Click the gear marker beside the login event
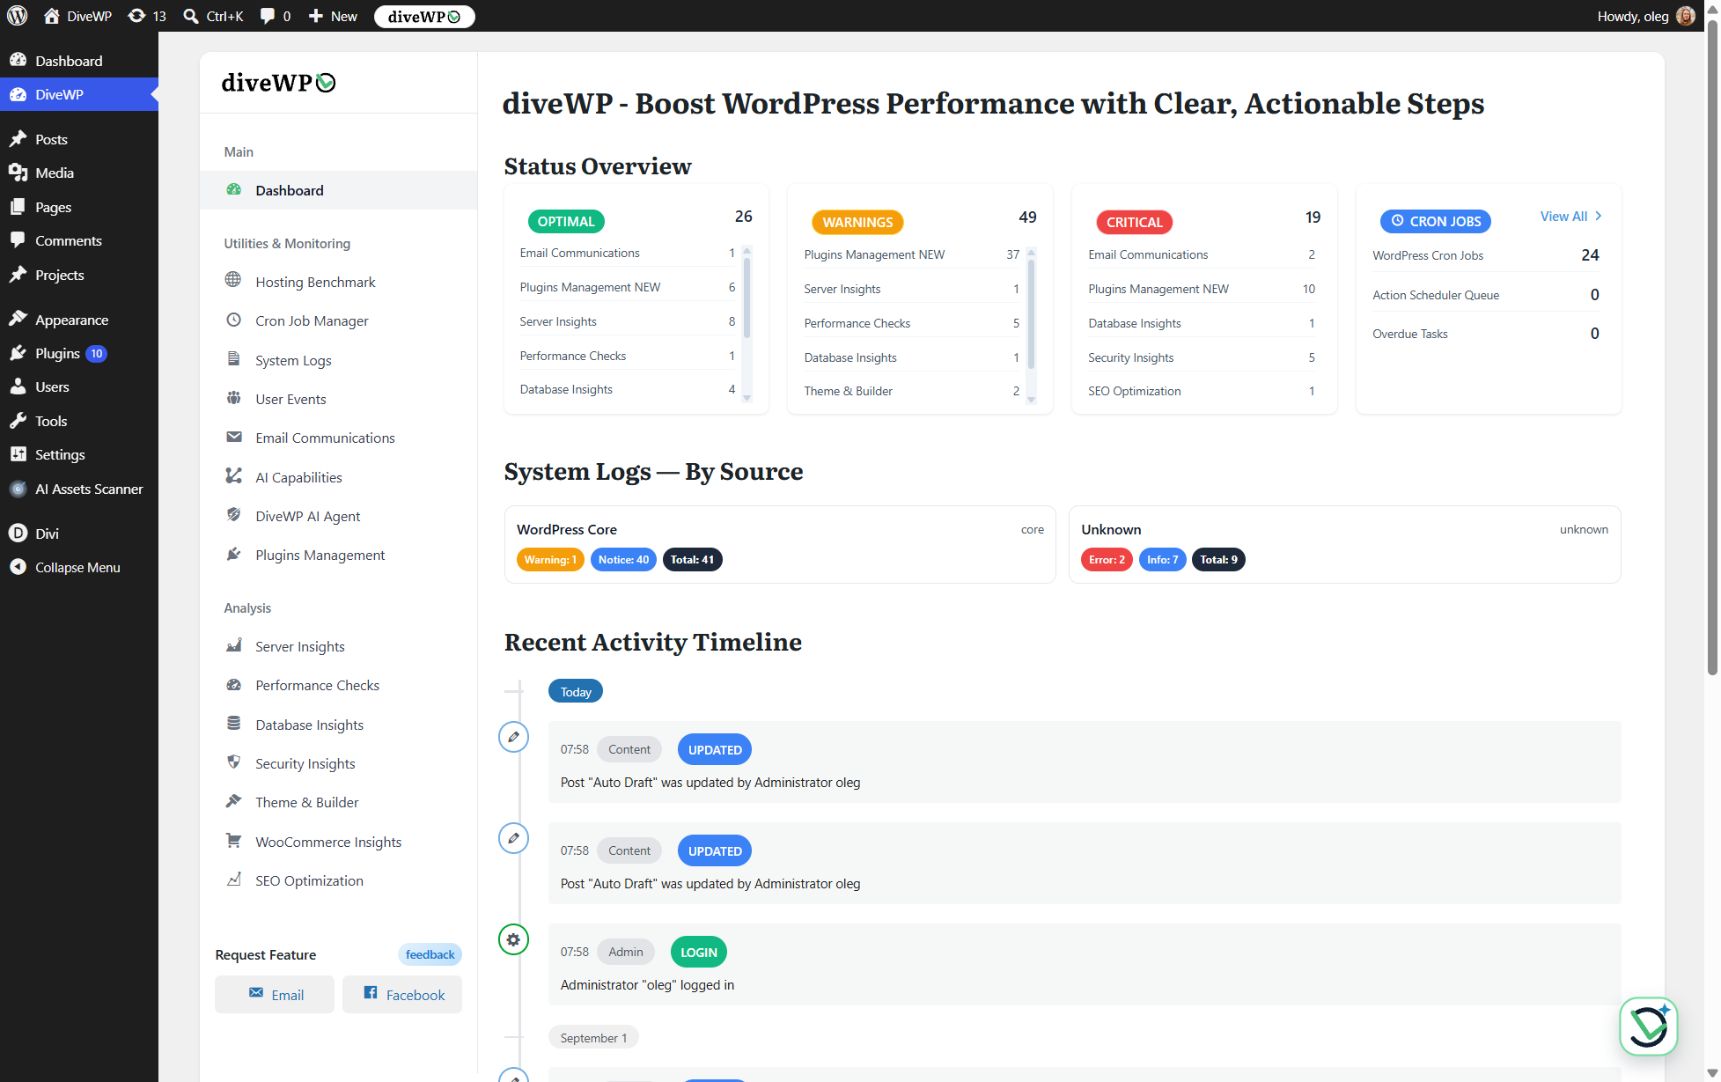The image size is (1721, 1082). 513,939
